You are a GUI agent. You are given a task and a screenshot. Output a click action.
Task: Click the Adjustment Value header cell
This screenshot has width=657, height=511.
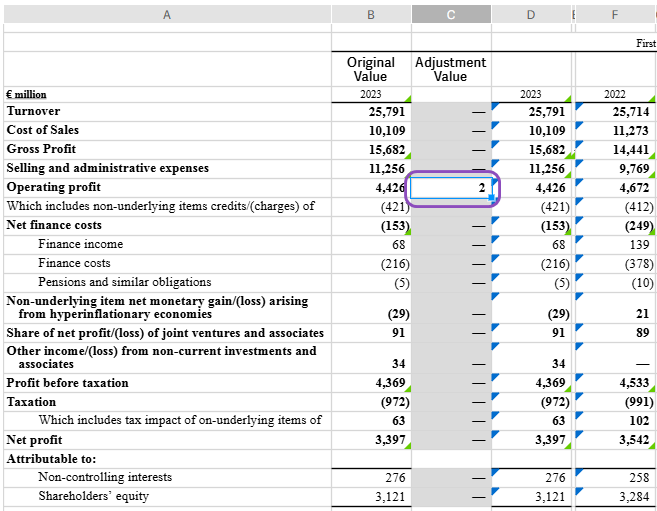pyautogui.click(x=451, y=70)
